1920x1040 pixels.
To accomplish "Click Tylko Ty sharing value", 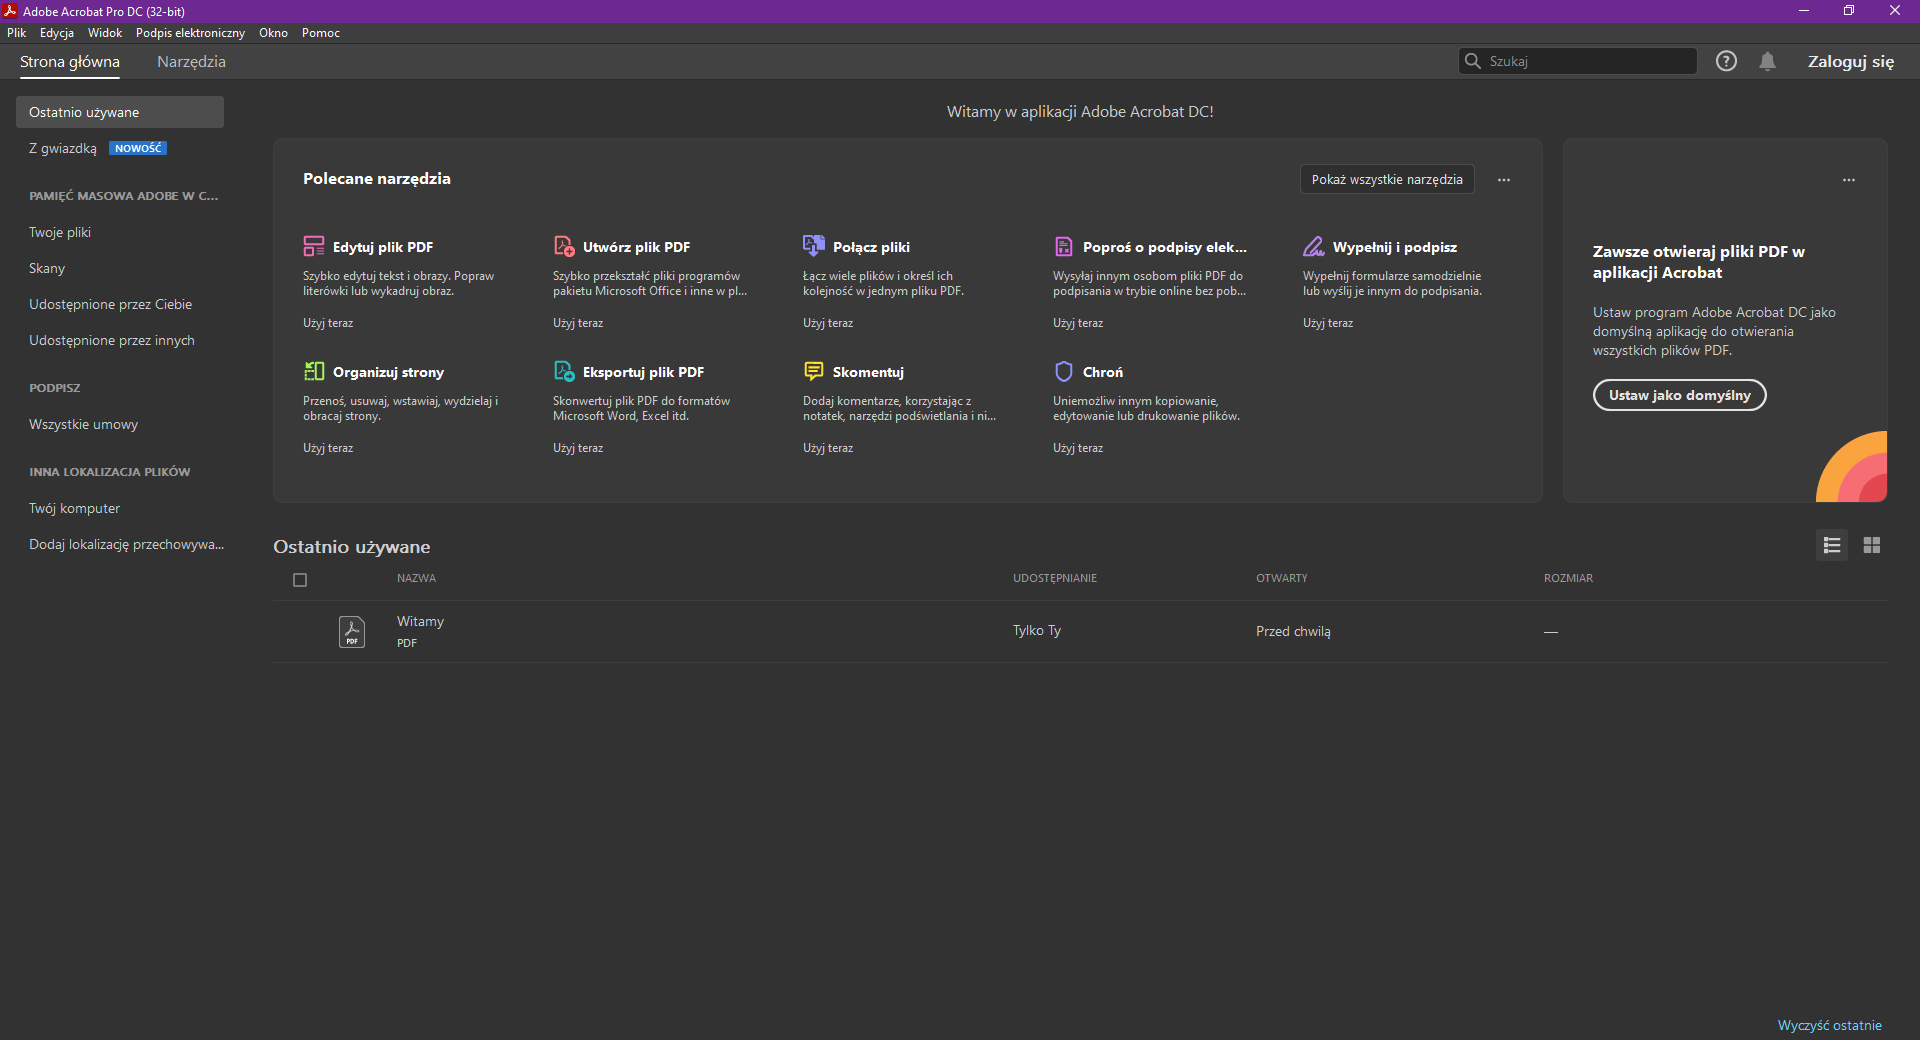I will coord(1037,631).
